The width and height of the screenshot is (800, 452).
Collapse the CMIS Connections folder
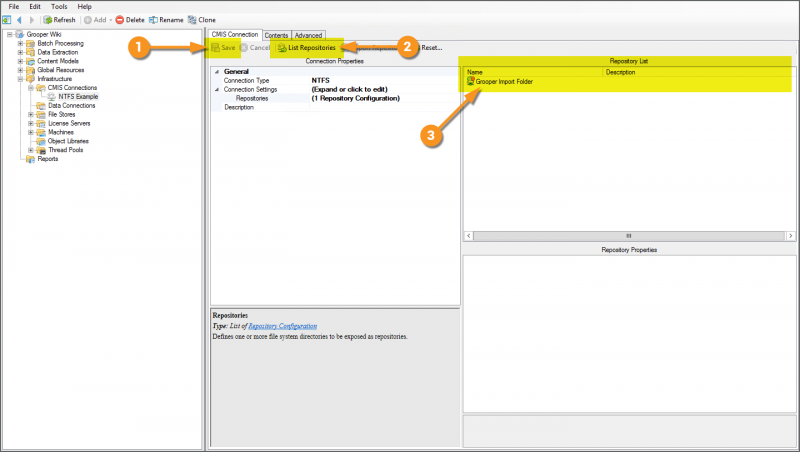pos(31,88)
